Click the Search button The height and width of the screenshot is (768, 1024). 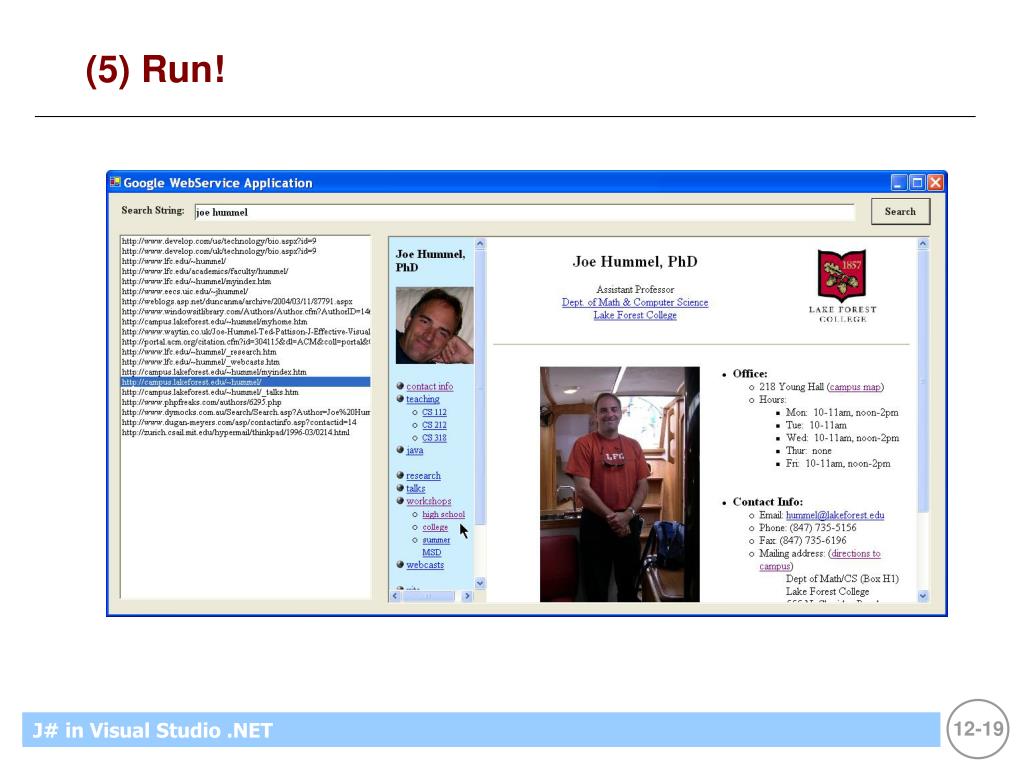coord(900,212)
